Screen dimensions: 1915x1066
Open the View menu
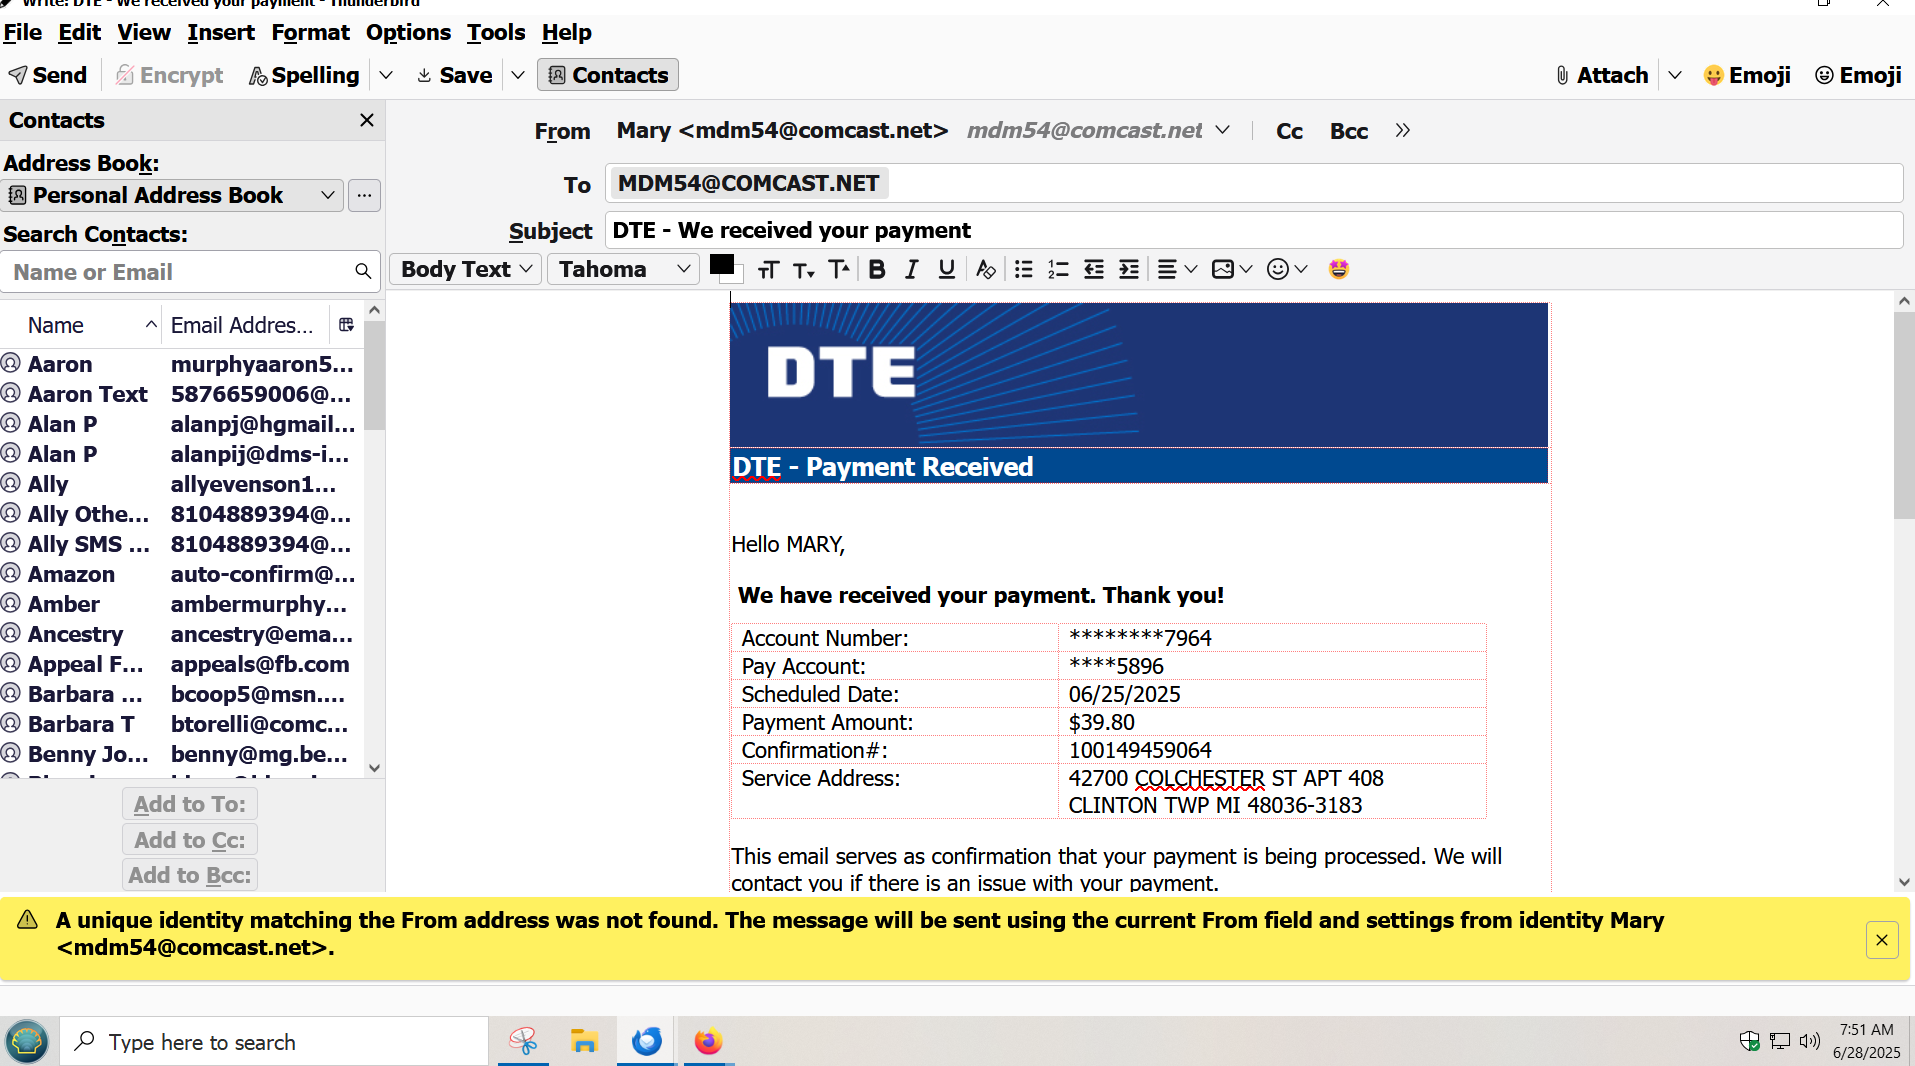click(x=144, y=32)
